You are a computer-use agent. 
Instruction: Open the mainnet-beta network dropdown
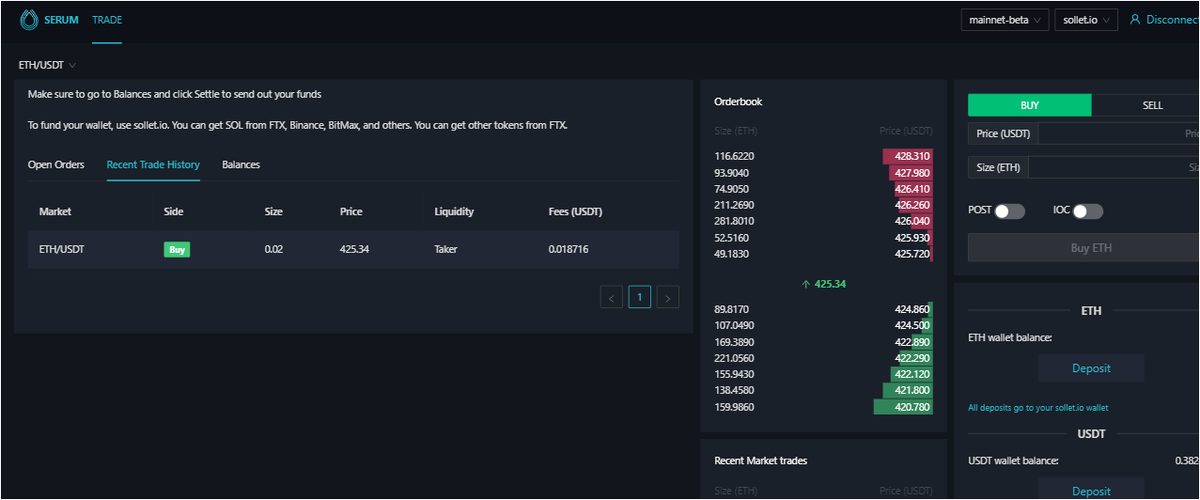(1005, 20)
